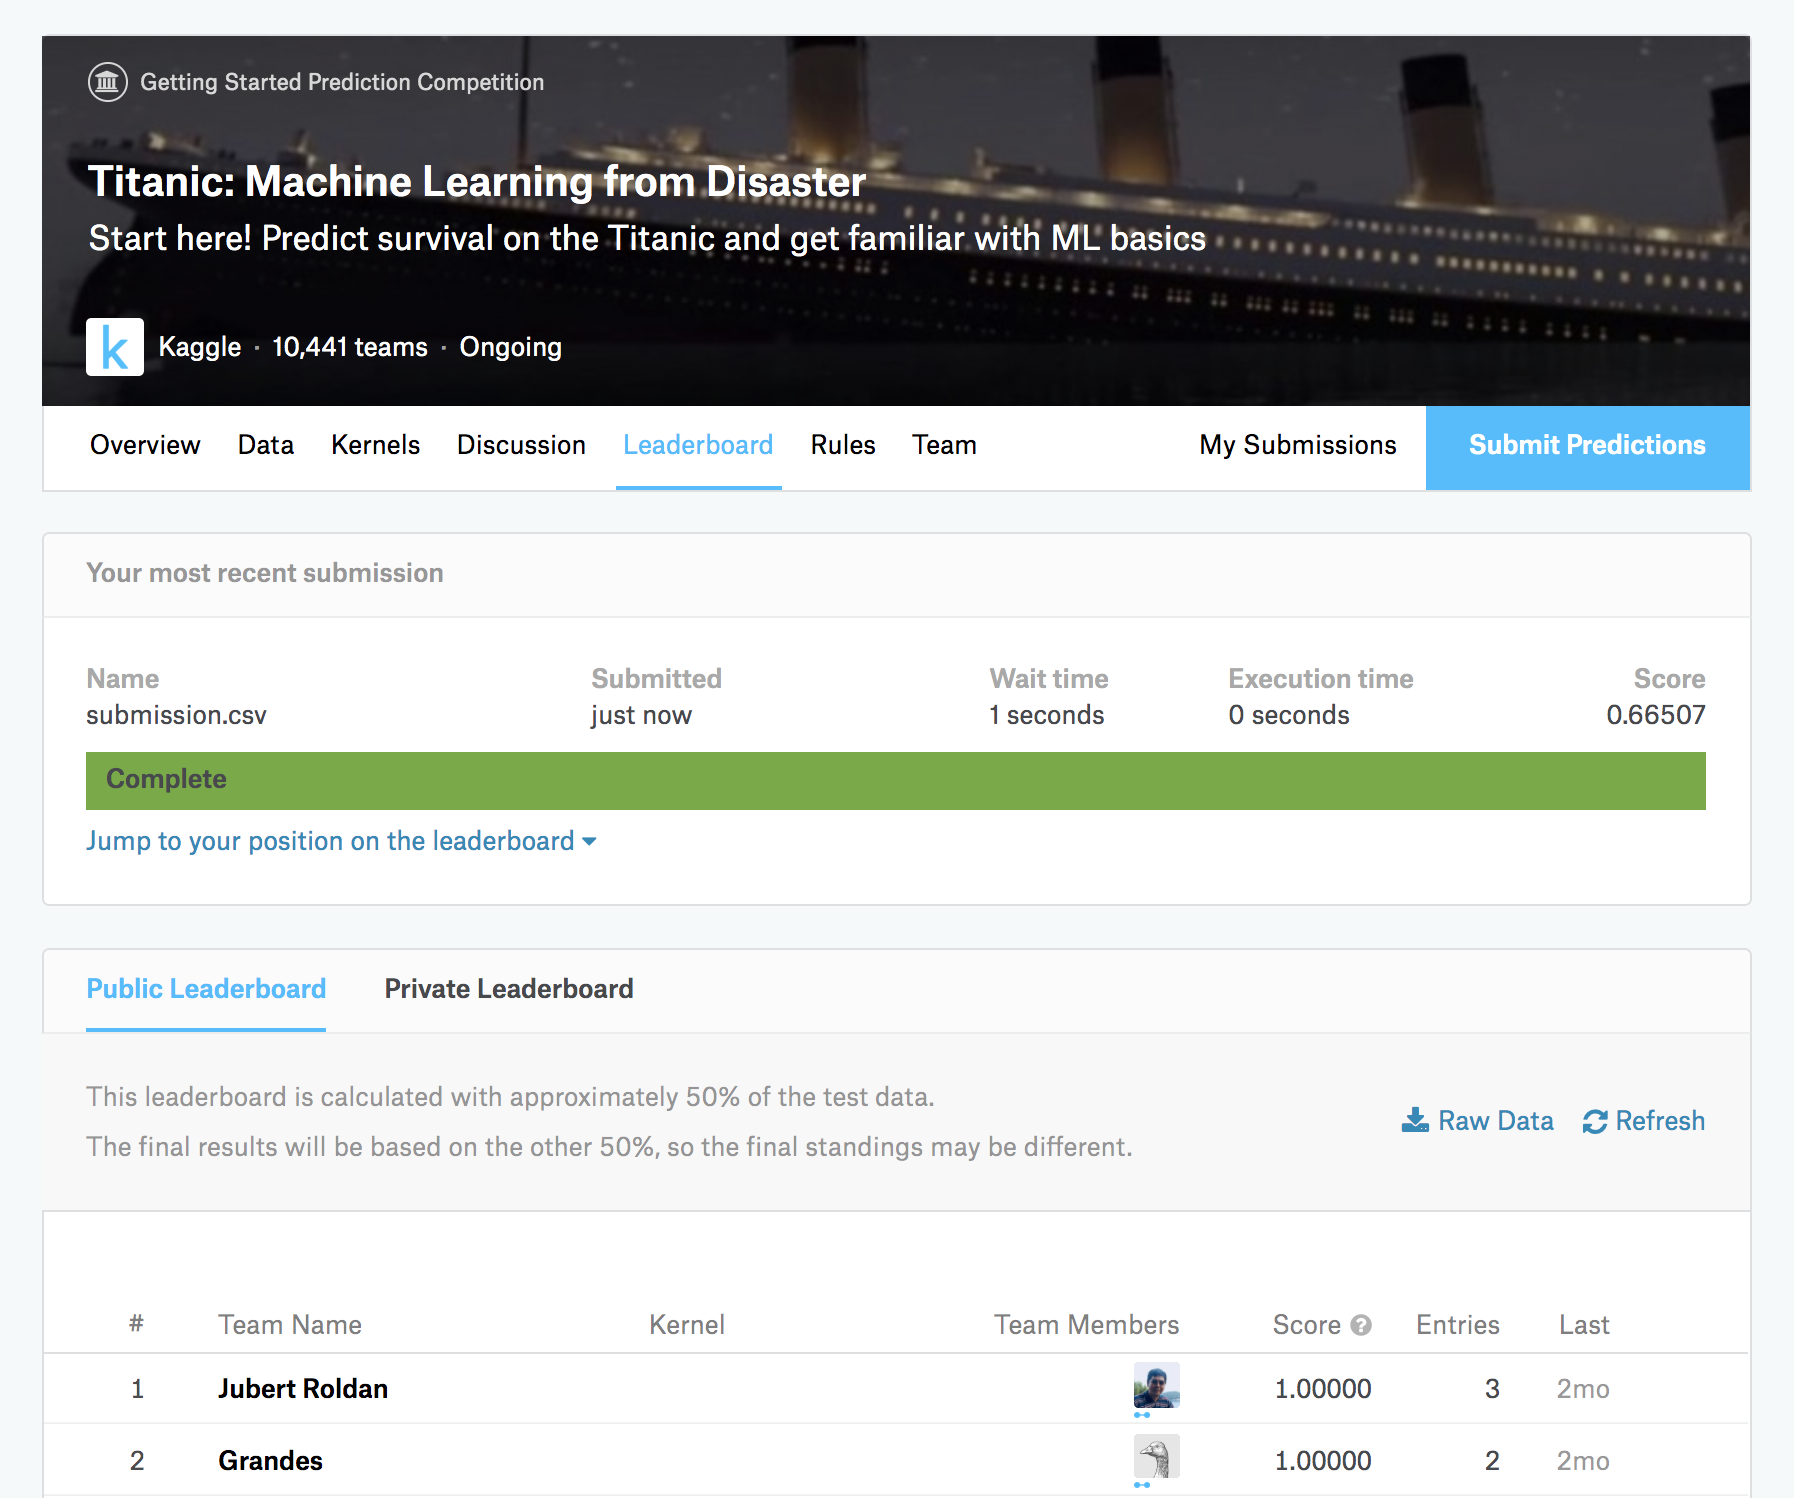Click the Refresh link text
The height and width of the screenshot is (1498, 1794).
tap(1660, 1121)
